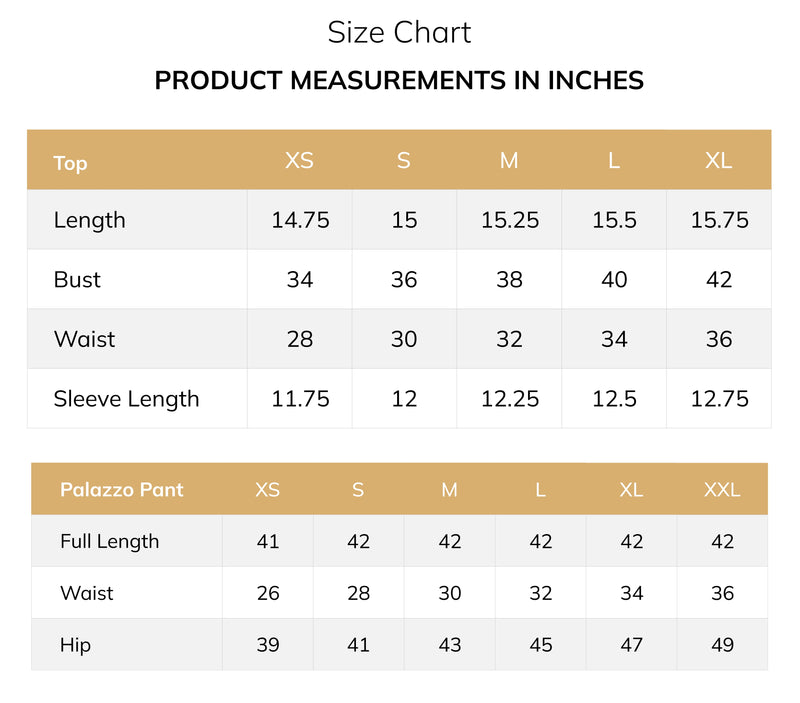Click the Hip value 49 for XXL
Screen dimensions: 800x703
(722, 645)
